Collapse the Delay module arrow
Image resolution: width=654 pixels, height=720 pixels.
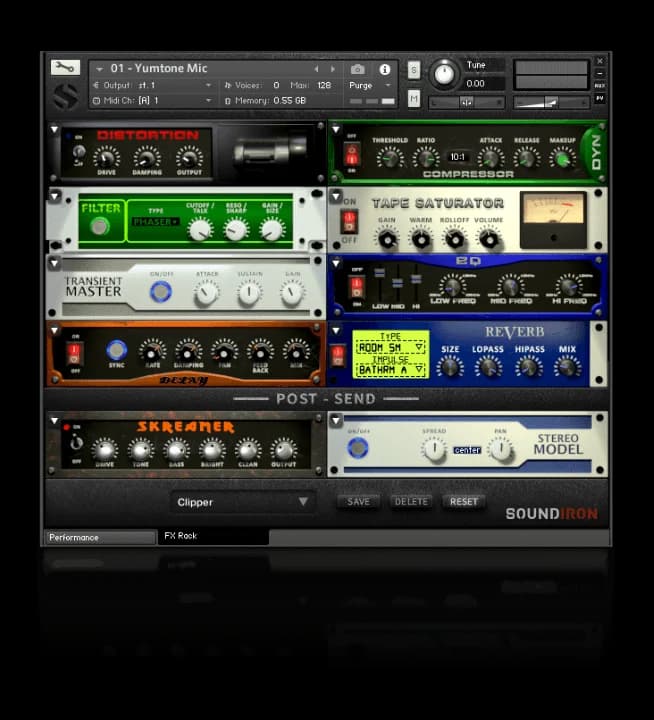click(x=55, y=330)
